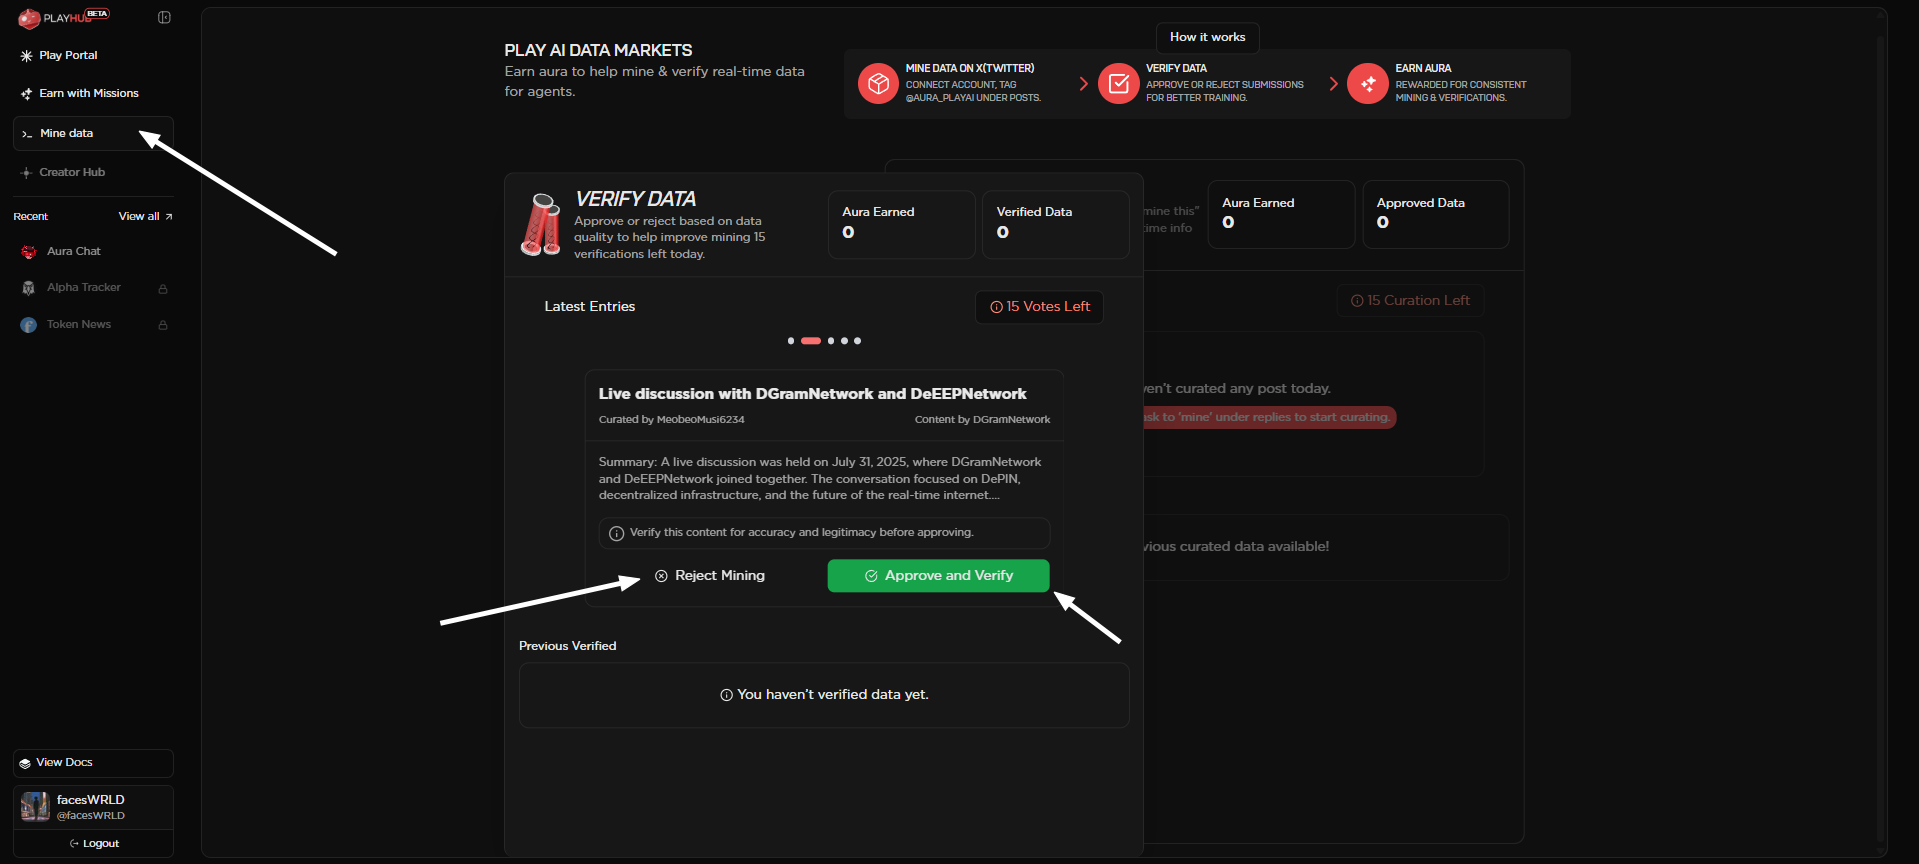Open View Docs button
Image resolution: width=1919 pixels, height=864 pixels.
(93, 763)
